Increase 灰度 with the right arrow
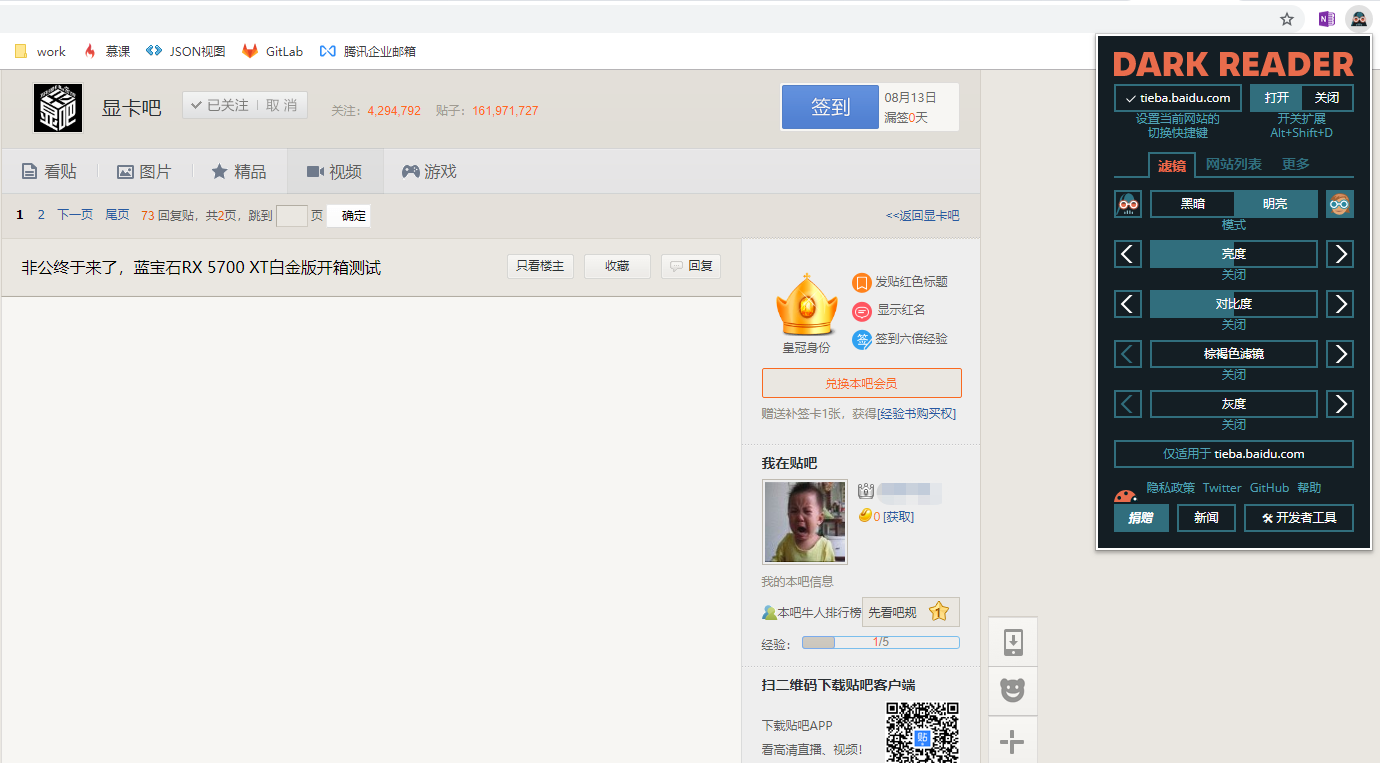The image size is (1380, 763). click(1340, 404)
